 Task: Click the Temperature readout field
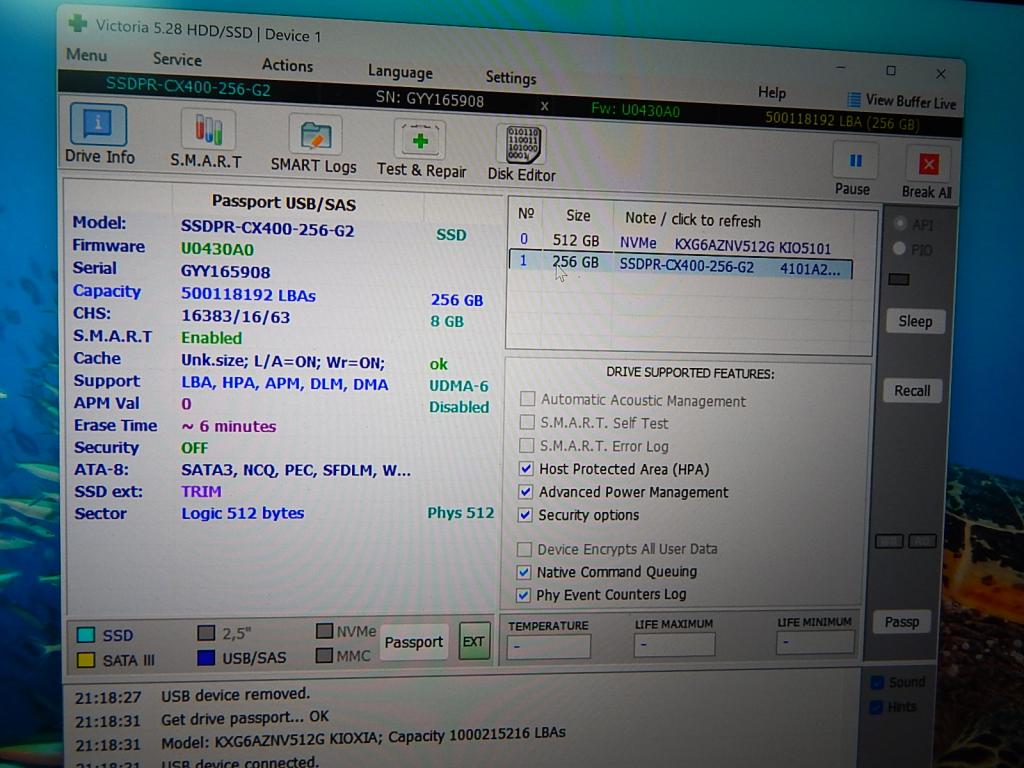tap(548, 646)
